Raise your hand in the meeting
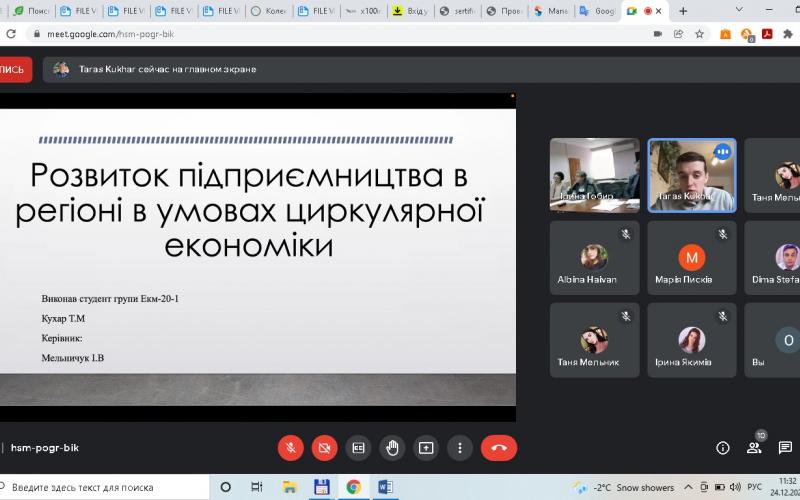The image size is (800, 500). [x=392, y=448]
